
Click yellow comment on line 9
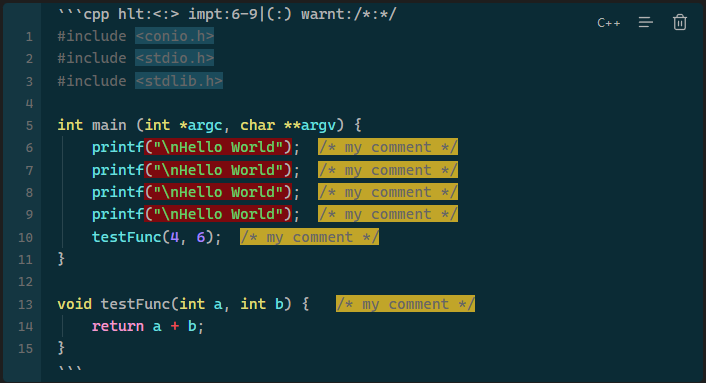point(388,214)
